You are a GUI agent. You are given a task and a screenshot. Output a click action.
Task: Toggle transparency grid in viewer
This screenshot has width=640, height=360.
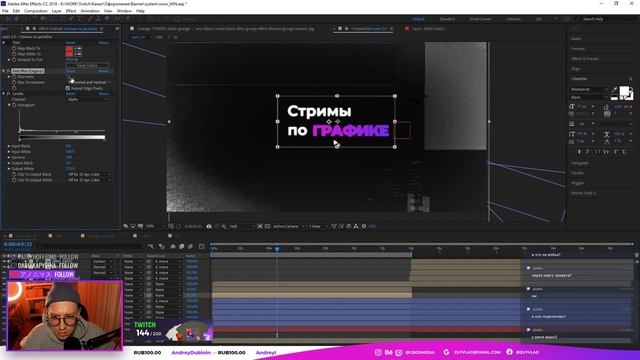tap(267, 226)
